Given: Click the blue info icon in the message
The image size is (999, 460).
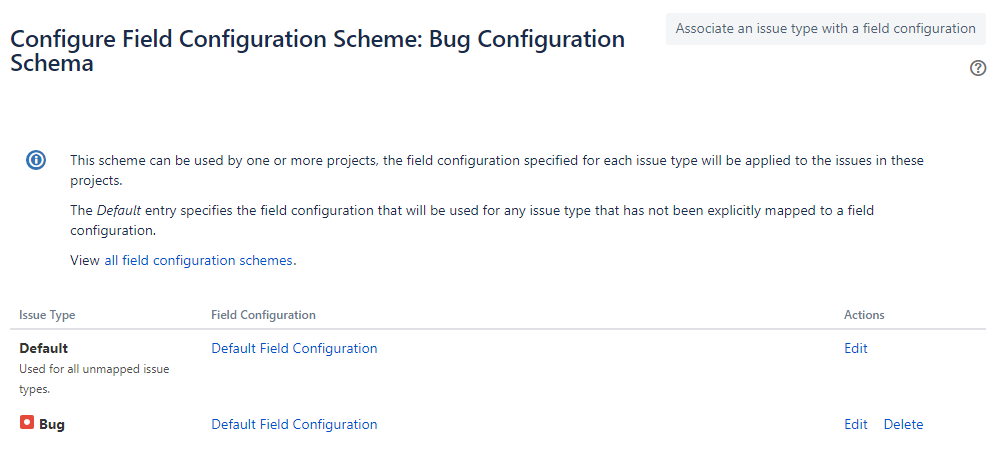Looking at the screenshot, I should [35, 160].
